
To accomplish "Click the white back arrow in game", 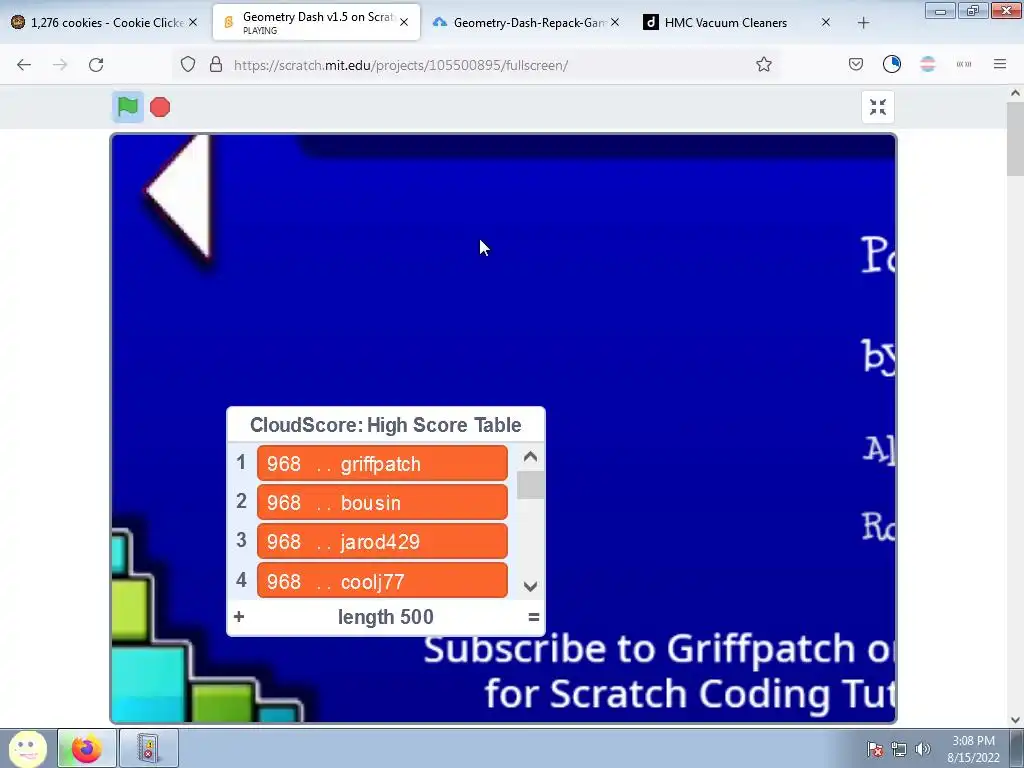I will 178,196.
